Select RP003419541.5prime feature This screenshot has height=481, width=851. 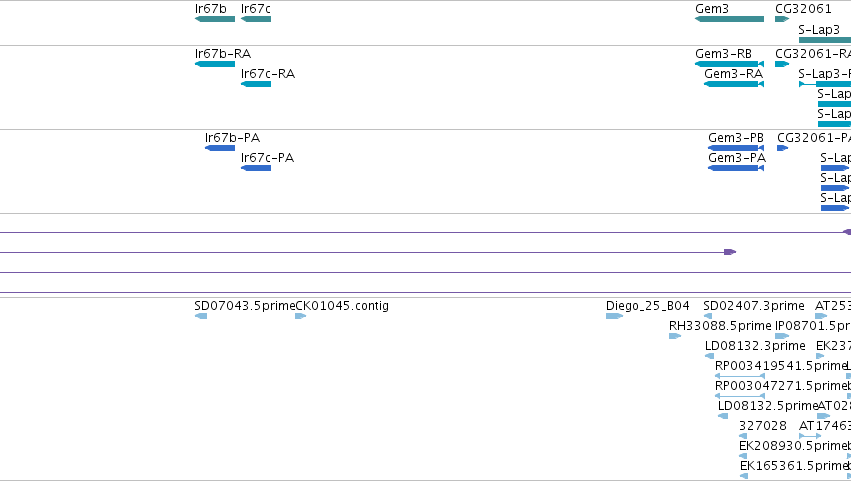740,376
